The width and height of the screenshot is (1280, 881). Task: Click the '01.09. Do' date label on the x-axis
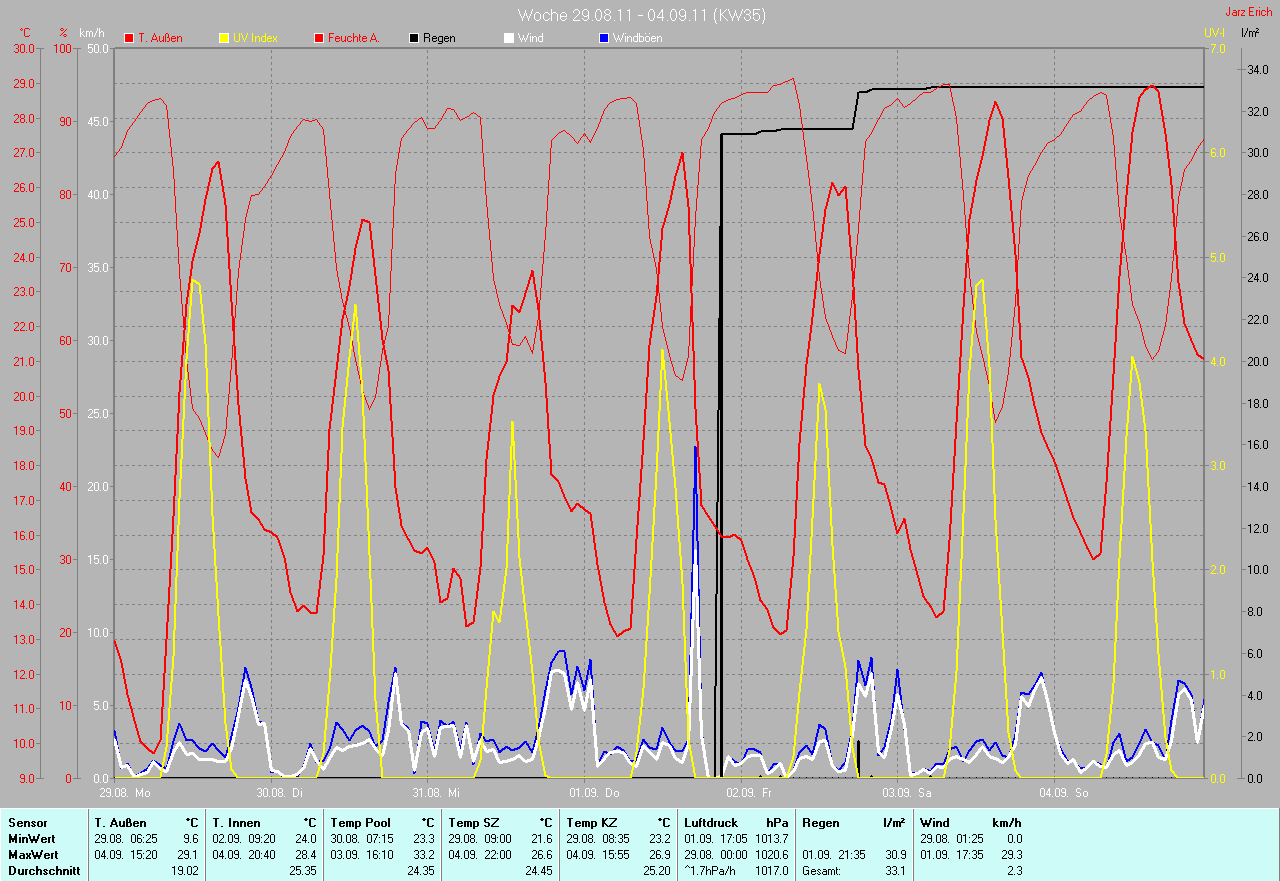[594, 793]
